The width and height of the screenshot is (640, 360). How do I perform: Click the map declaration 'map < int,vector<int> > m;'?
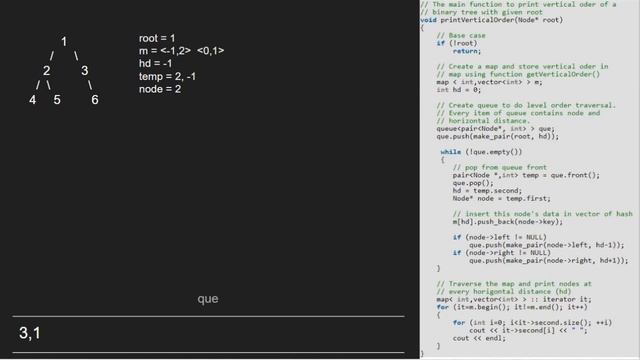click(489, 82)
